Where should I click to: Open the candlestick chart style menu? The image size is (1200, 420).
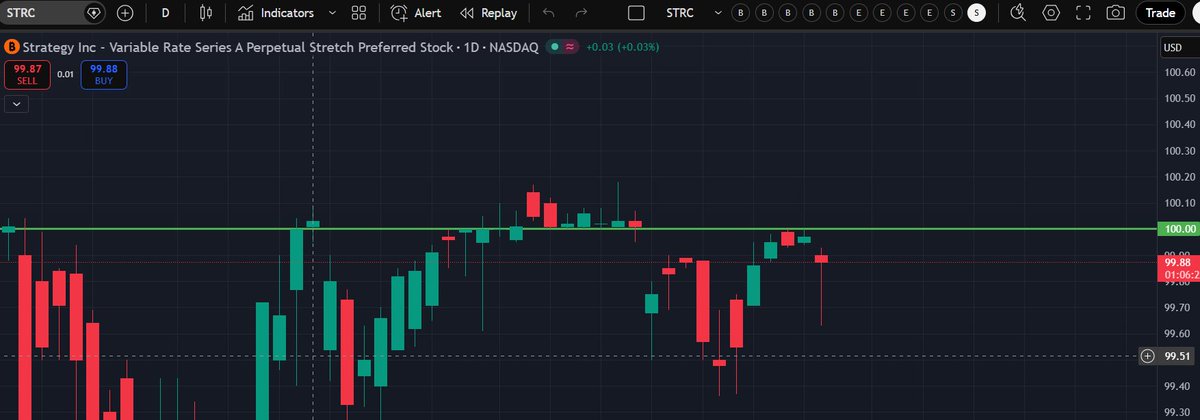click(x=206, y=13)
